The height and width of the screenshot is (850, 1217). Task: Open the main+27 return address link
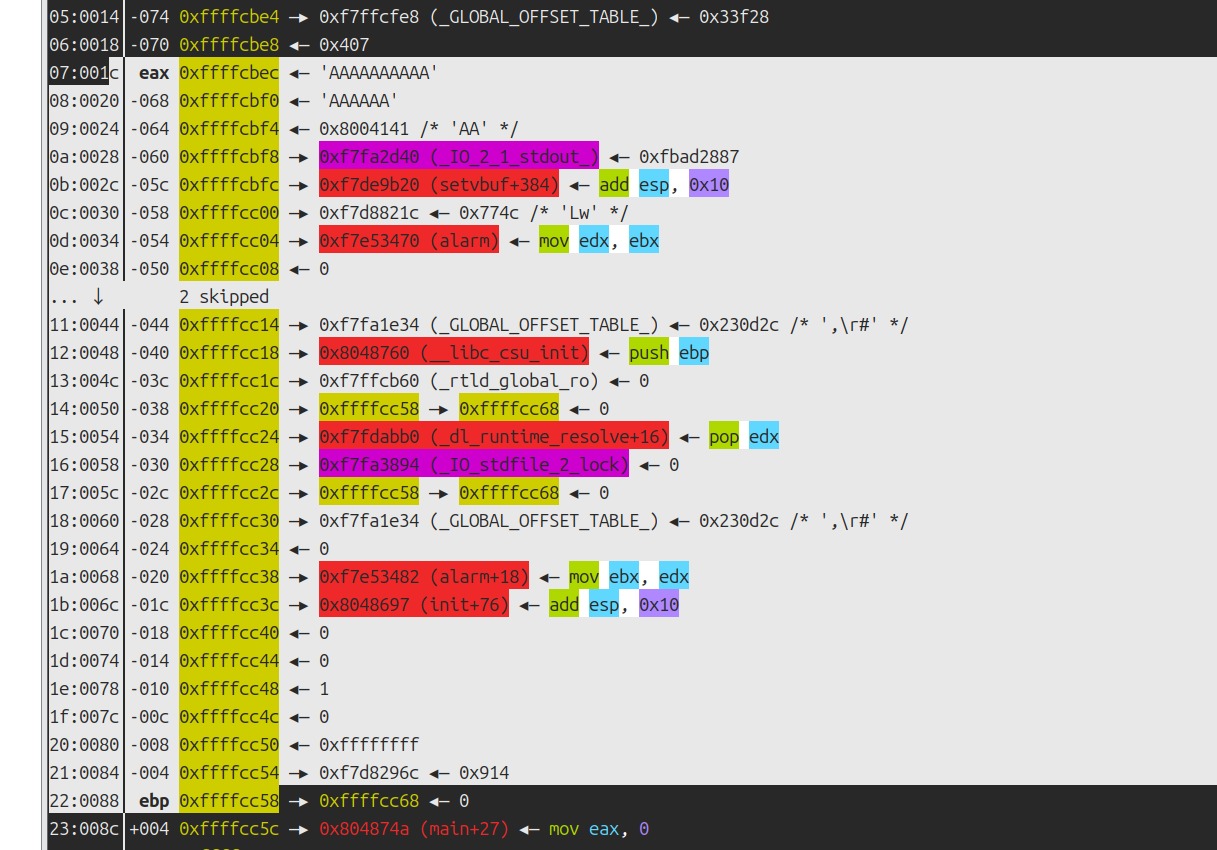point(413,828)
